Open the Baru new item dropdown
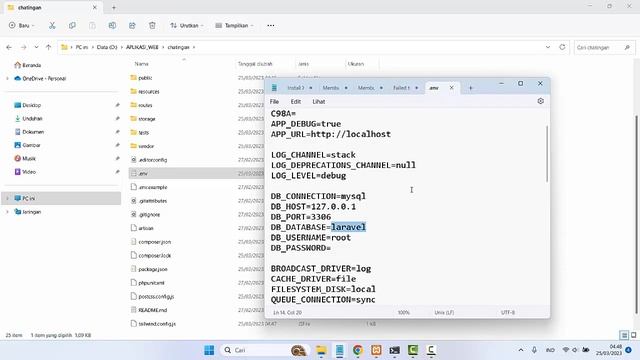Screen dimensions: 640x360 click(x=22, y=25)
